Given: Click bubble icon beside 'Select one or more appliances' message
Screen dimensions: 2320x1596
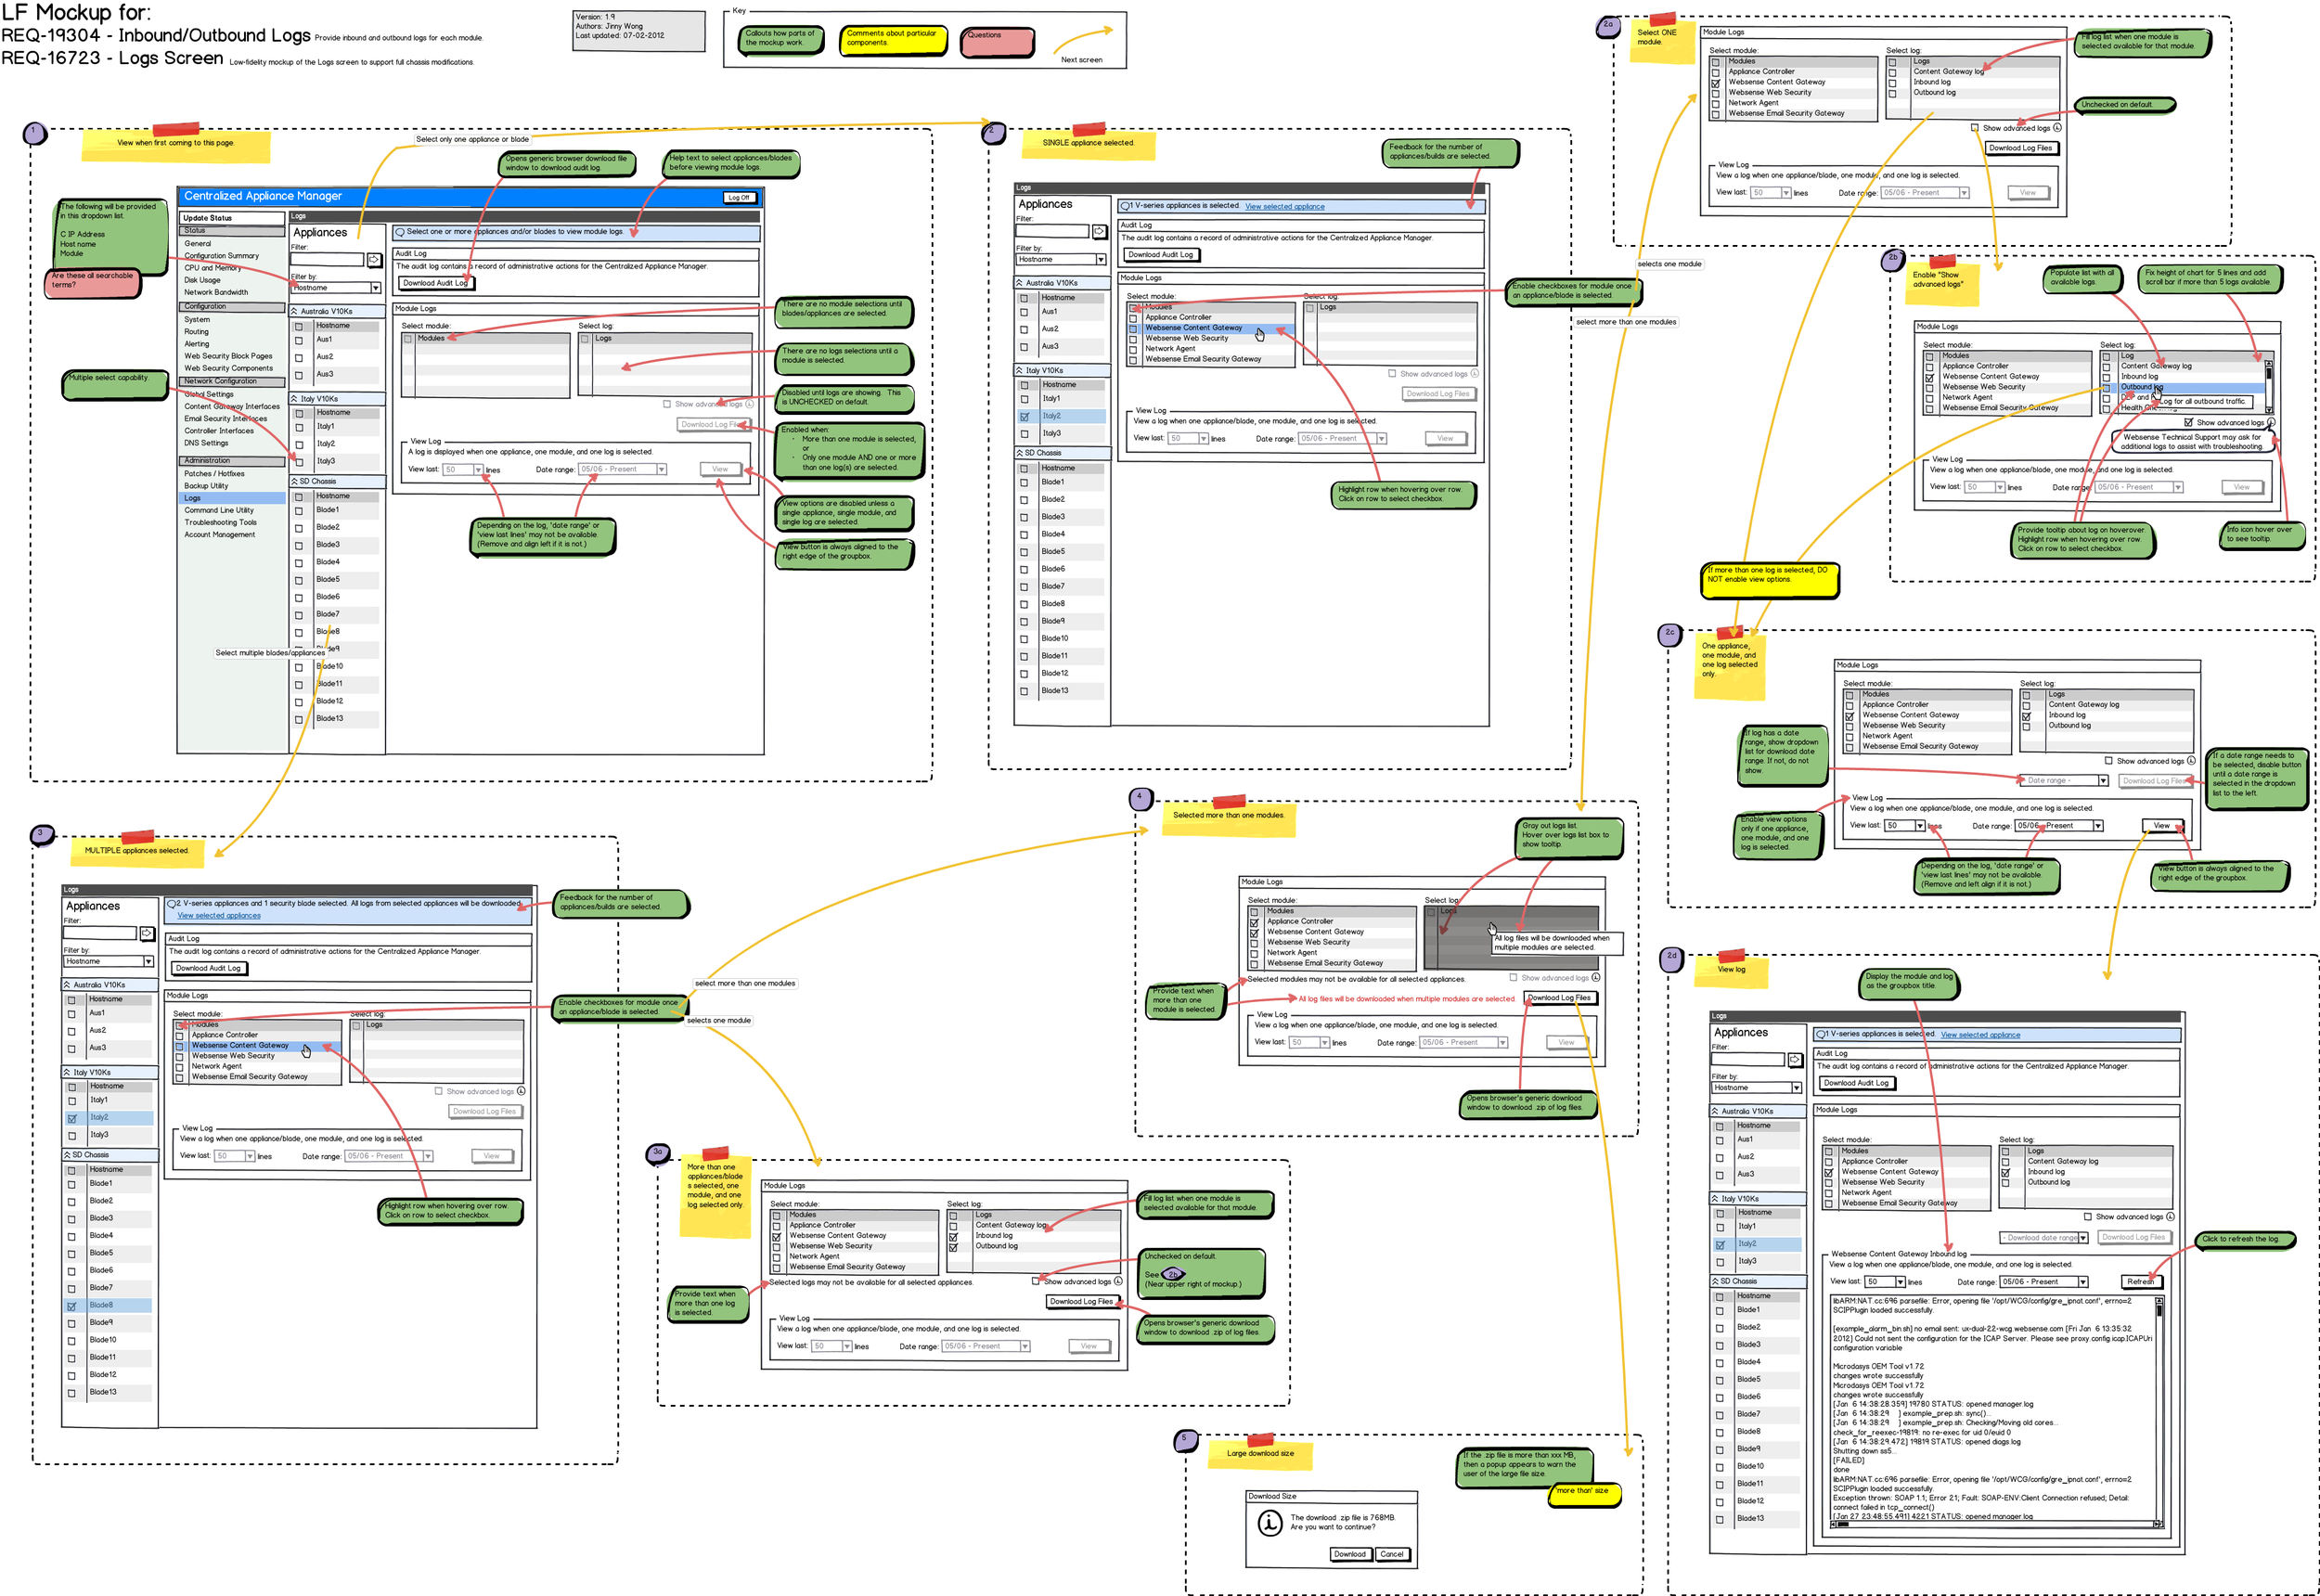Looking at the screenshot, I should pyautogui.click(x=400, y=232).
